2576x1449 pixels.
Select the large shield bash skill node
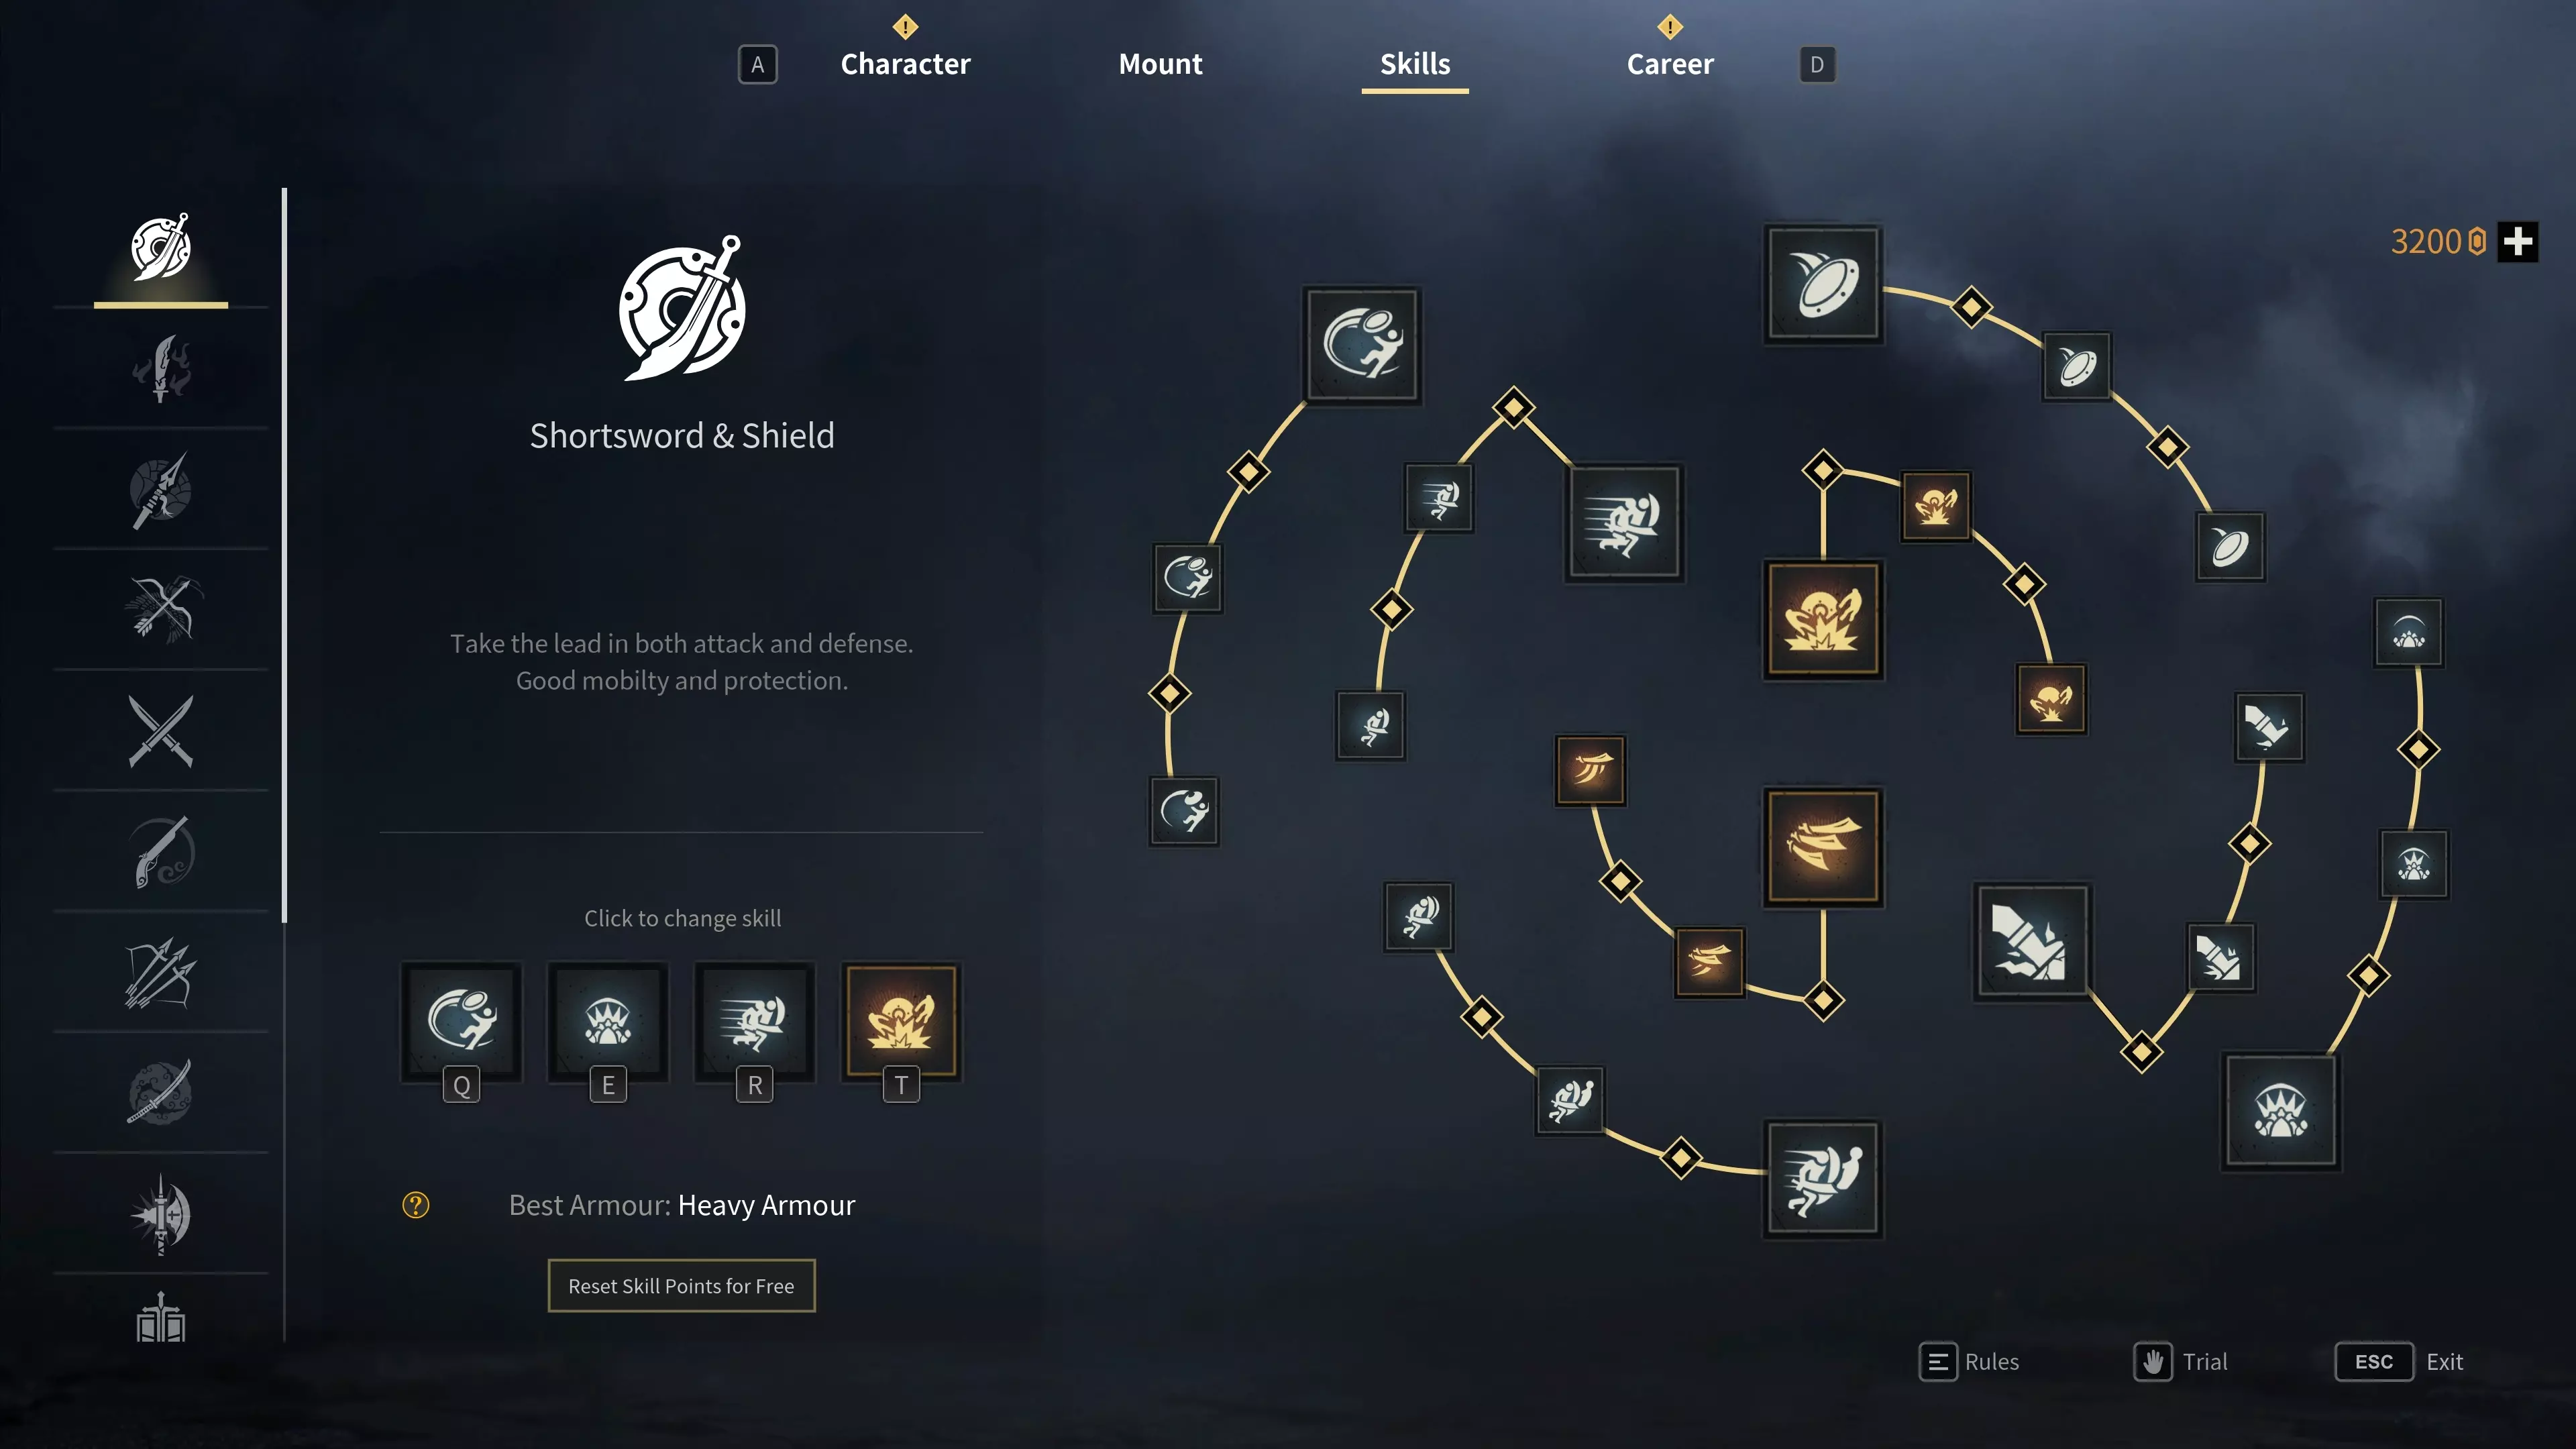pyautogui.click(x=1822, y=284)
